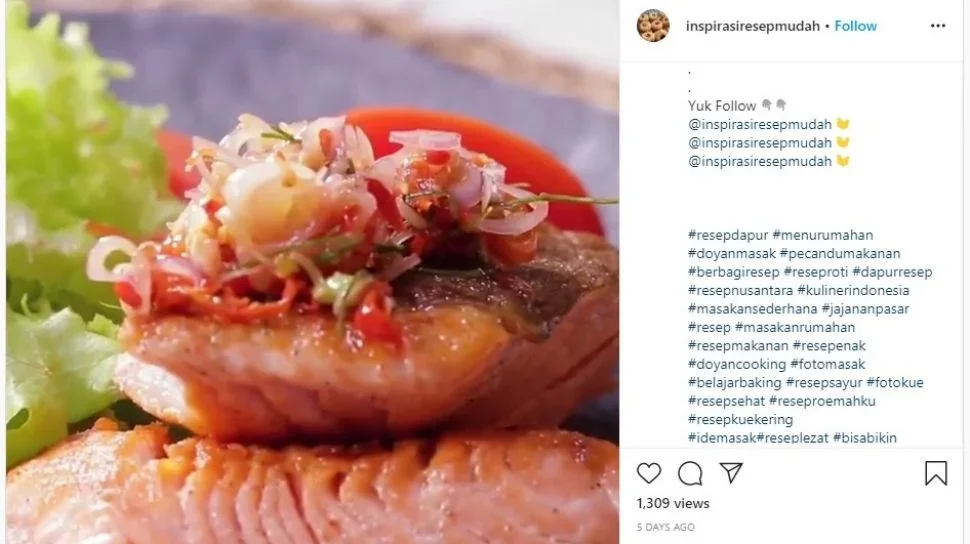
Task: Open the #resepsehat hashtag
Action: (x=726, y=401)
